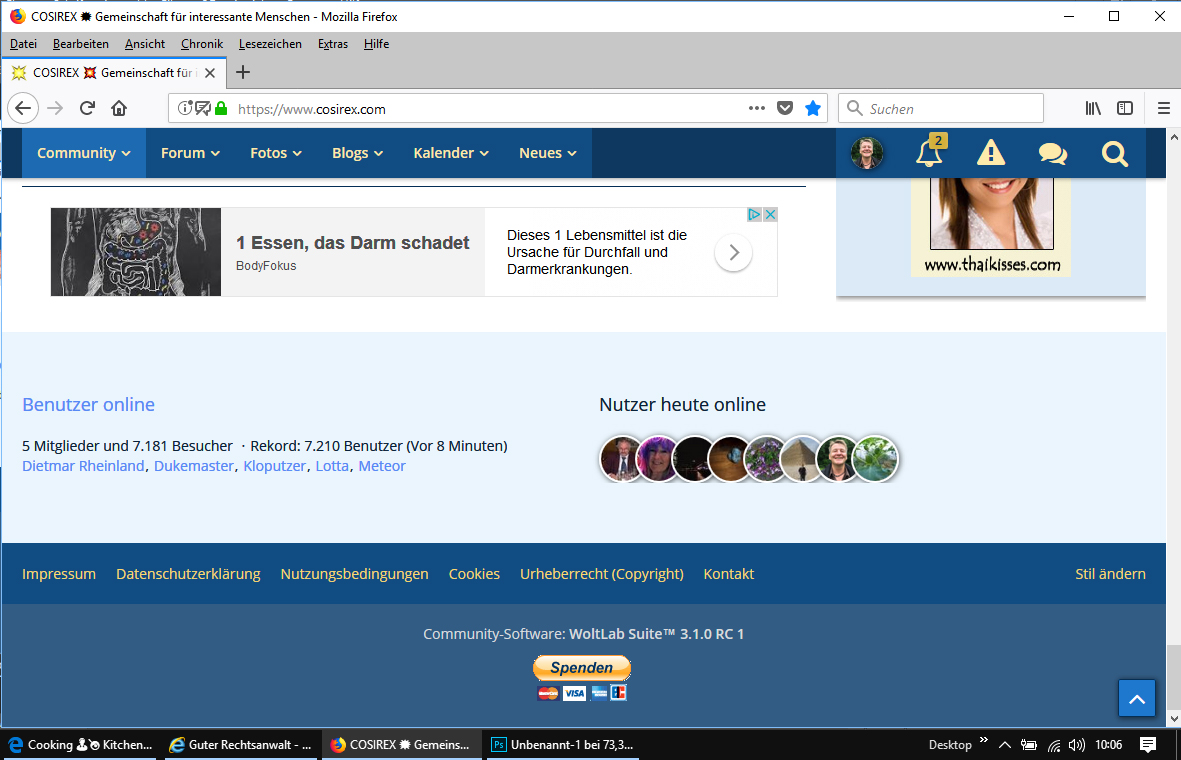Open the Lesezeichen menu
The image size is (1181, 760).
click(x=270, y=44)
